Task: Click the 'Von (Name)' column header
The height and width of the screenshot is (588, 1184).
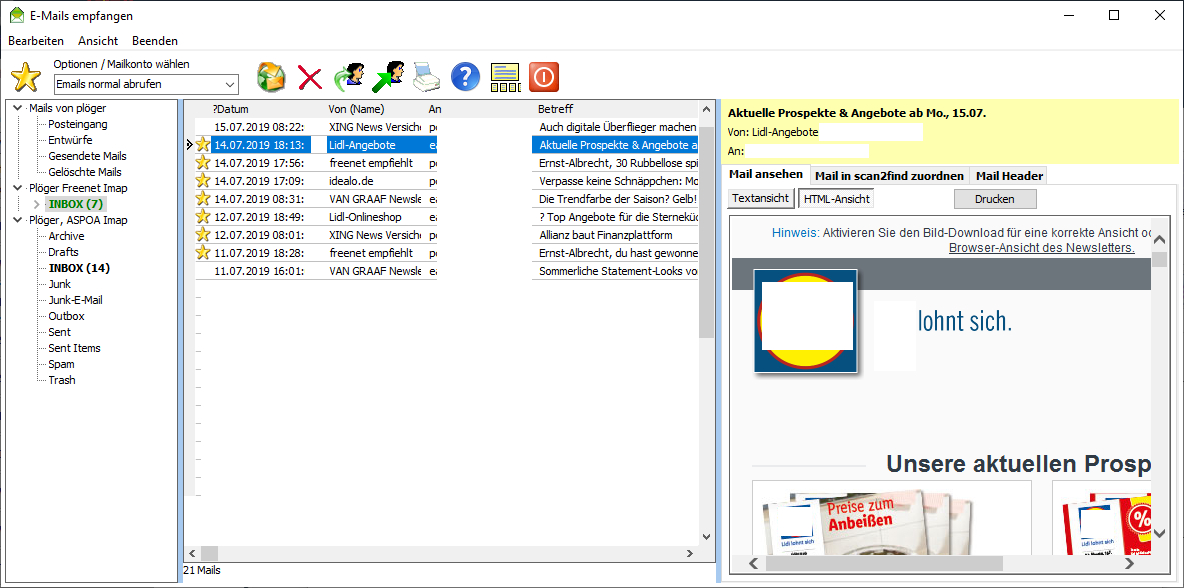Action: point(356,109)
